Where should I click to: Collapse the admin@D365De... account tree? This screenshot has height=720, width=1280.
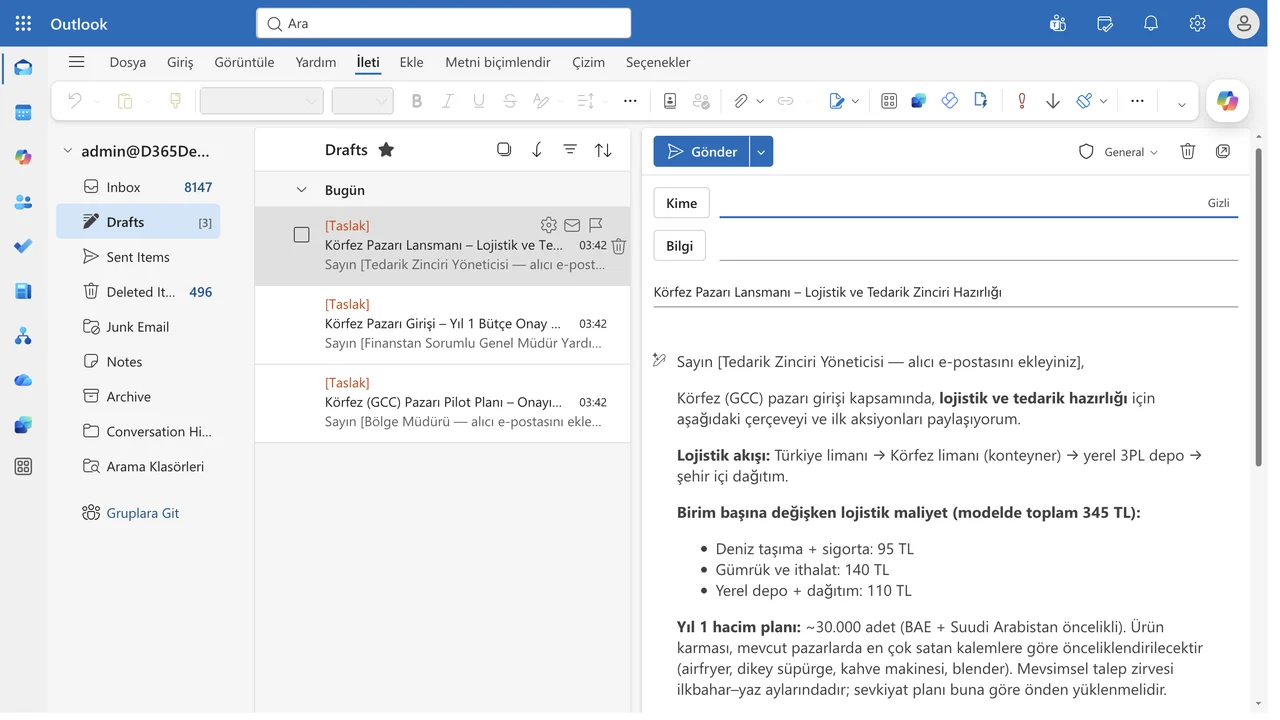tap(67, 151)
